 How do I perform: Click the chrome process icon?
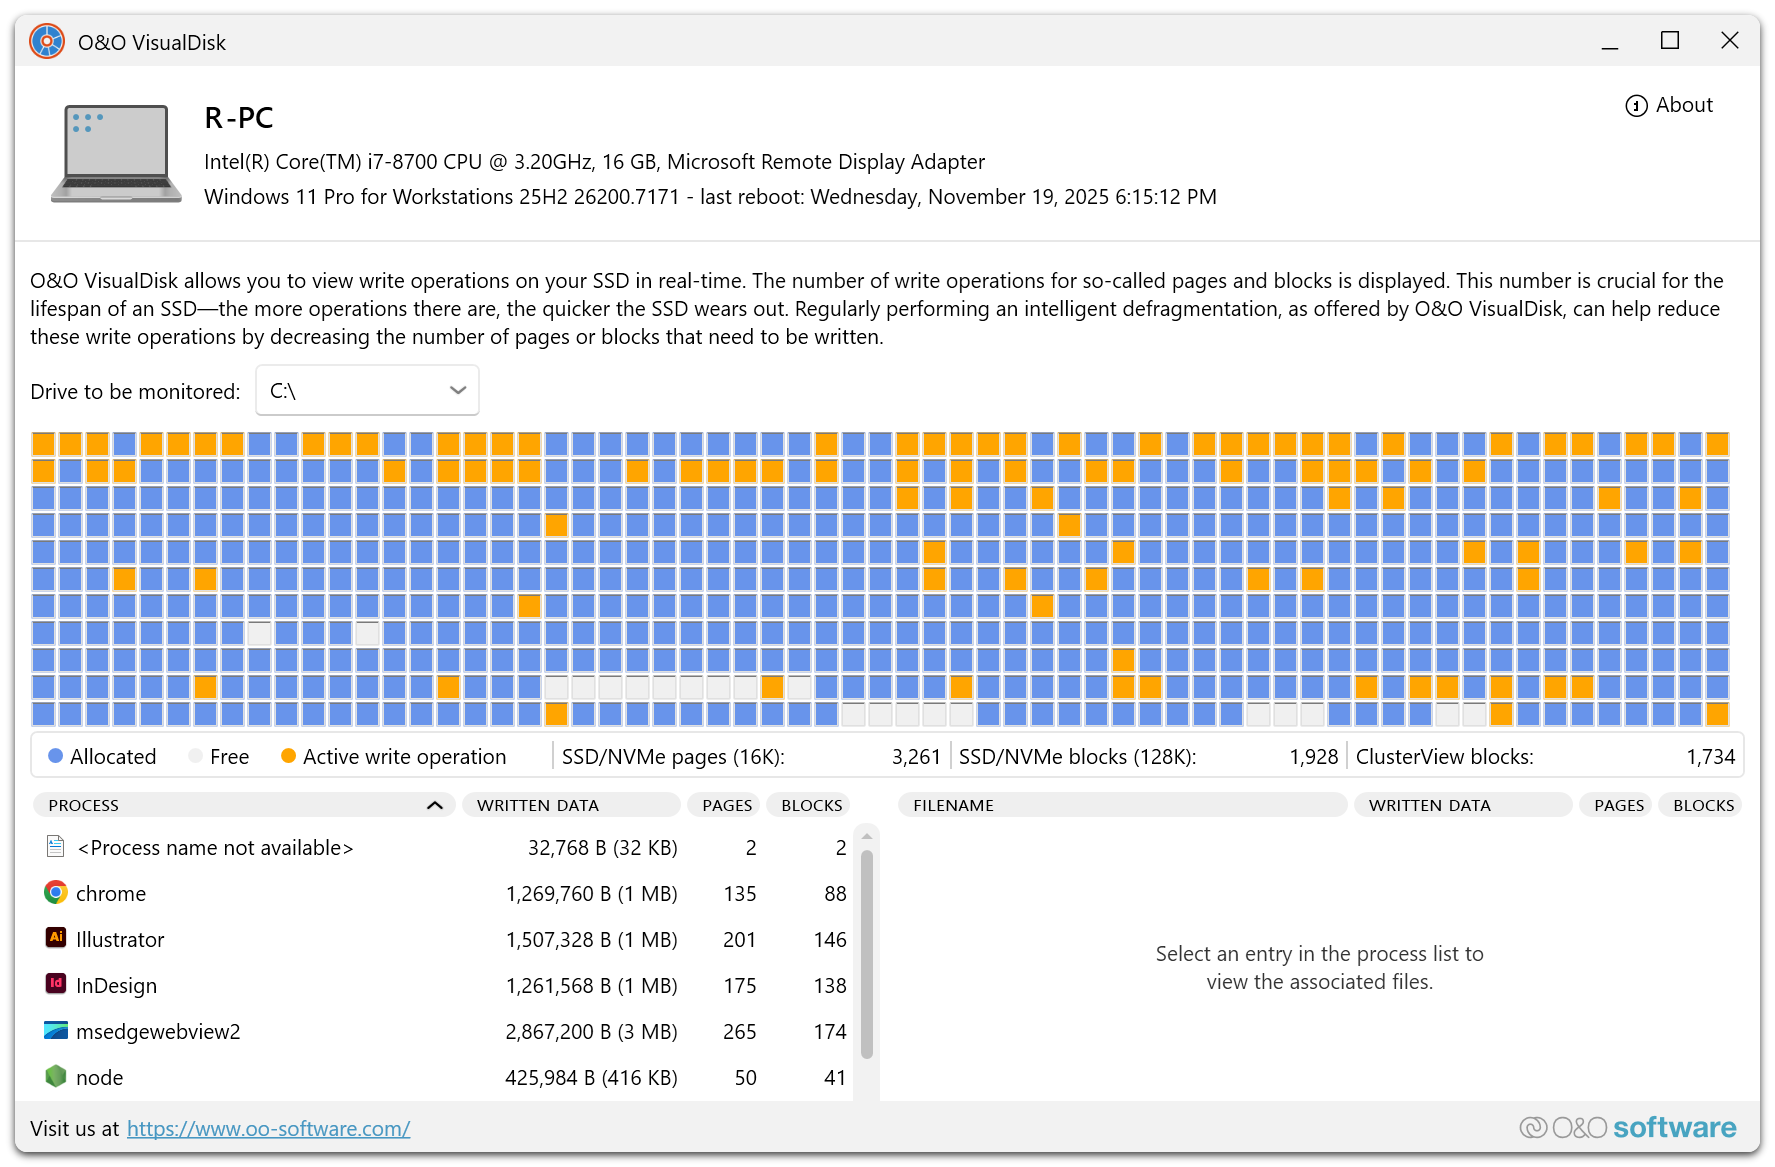pyautogui.click(x=56, y=892)
